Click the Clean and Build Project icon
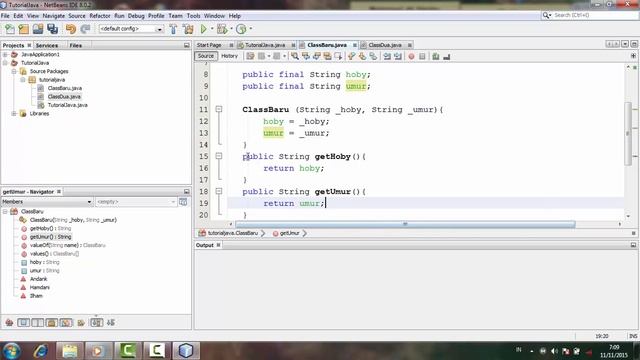The image size is (640, 360). click(x=188, y=29)
